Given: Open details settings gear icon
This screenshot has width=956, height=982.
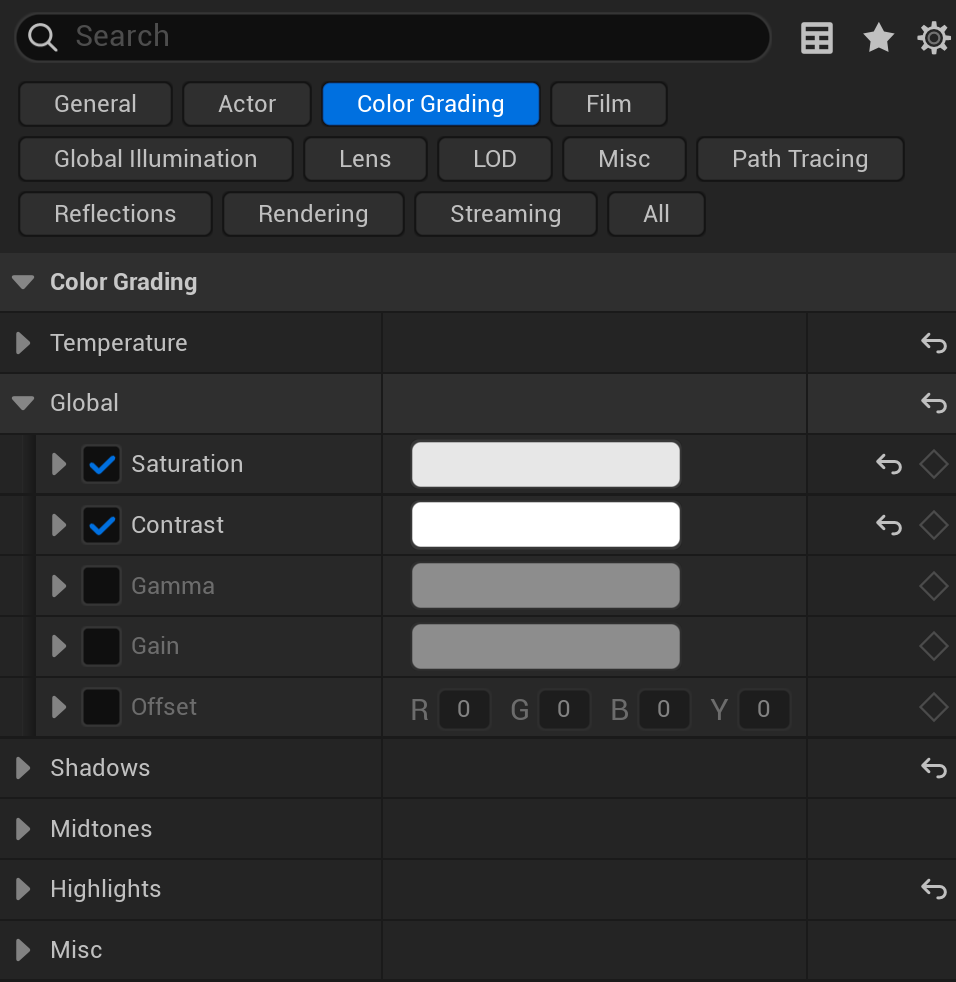Looking at the screenshot, I should click(x=933, y=38).
